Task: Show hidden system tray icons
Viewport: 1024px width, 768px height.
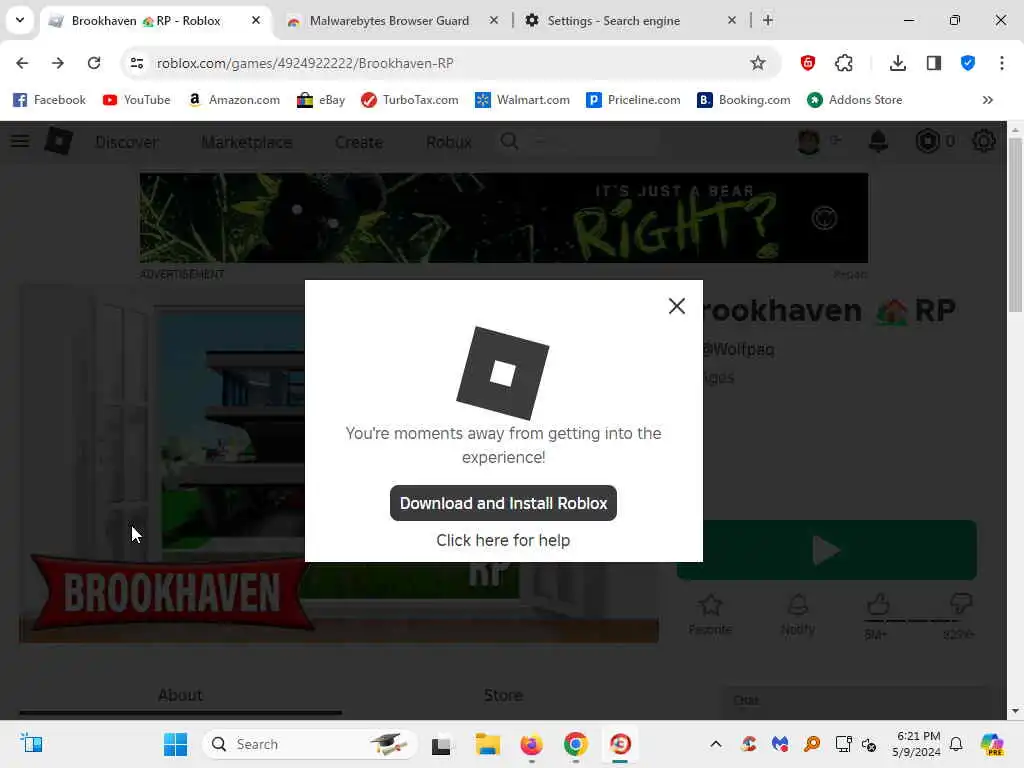Action: pyautogui.click(x=716, y=744)
